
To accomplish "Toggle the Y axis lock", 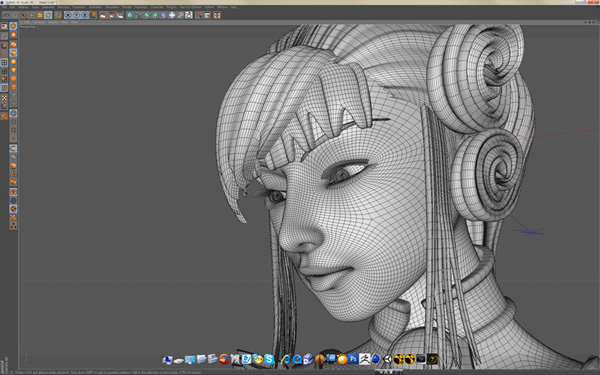I will click(x=76, y=15).
